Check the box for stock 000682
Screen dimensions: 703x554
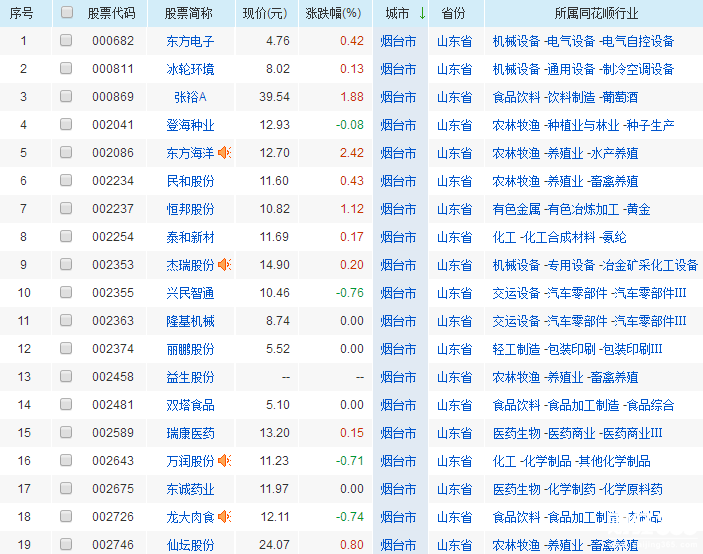(66, 40)
